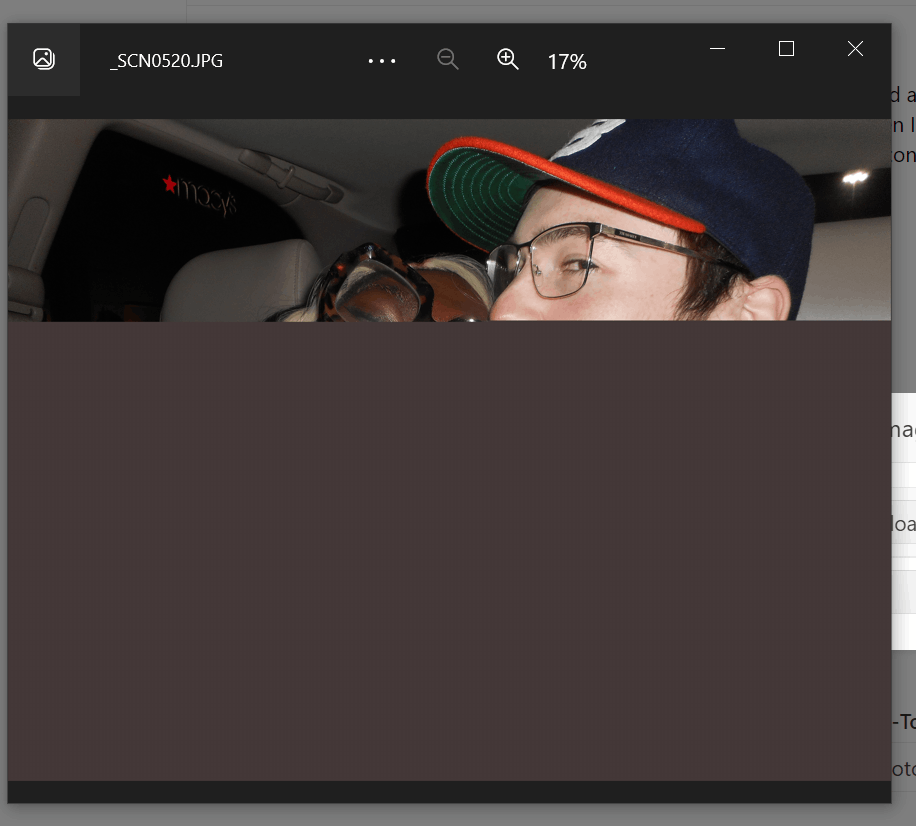Close the Photos window
Image resolution: width=916 pixels, height=826 pixels.
(855, 48)
